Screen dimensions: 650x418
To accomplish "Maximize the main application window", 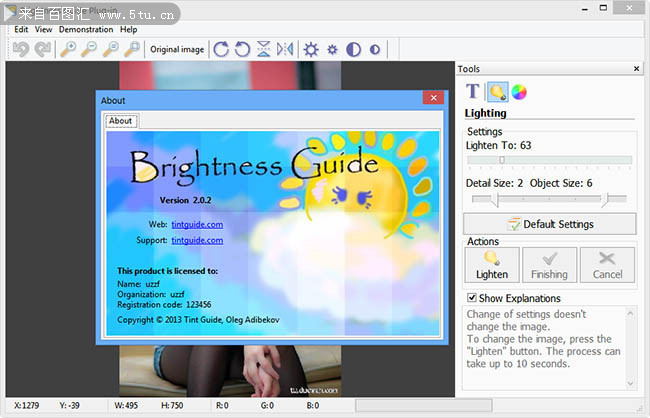I will (x=603, y=8).
